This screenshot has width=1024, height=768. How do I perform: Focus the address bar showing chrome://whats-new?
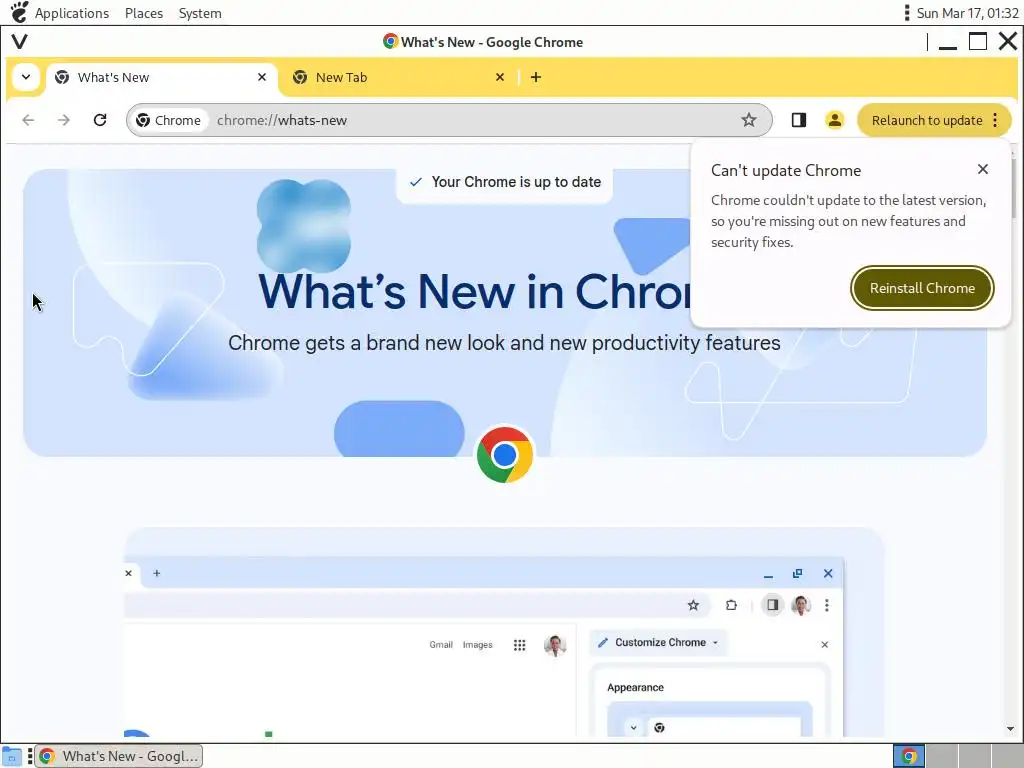pos(449,120)
